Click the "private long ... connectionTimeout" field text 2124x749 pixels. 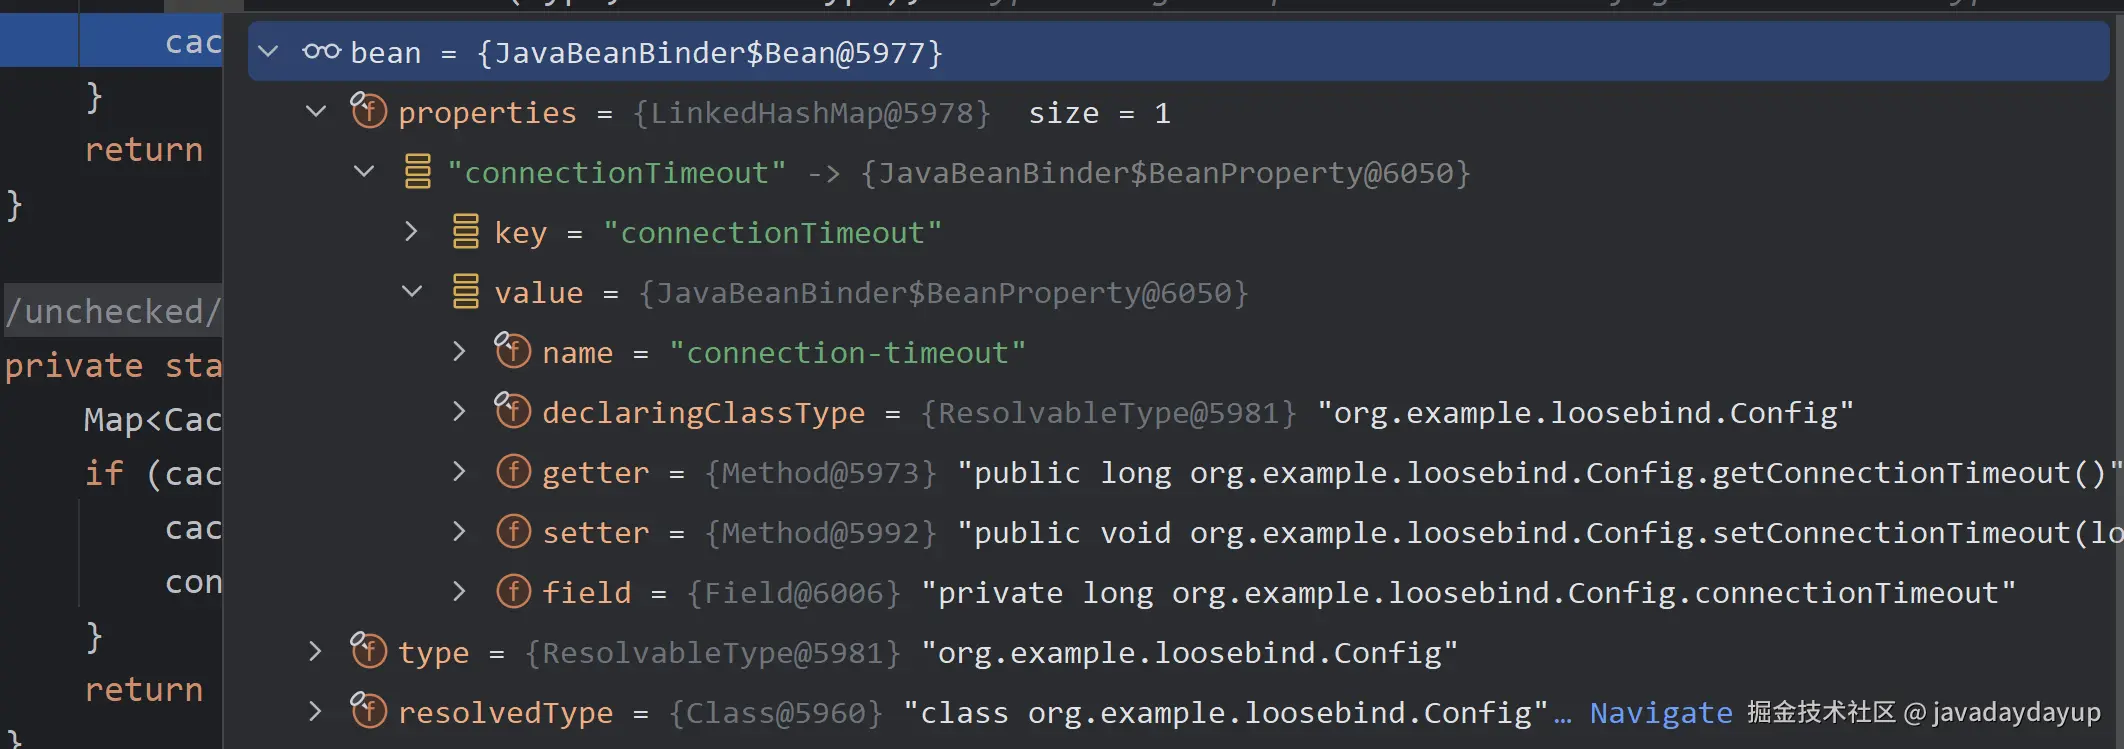1468,593
